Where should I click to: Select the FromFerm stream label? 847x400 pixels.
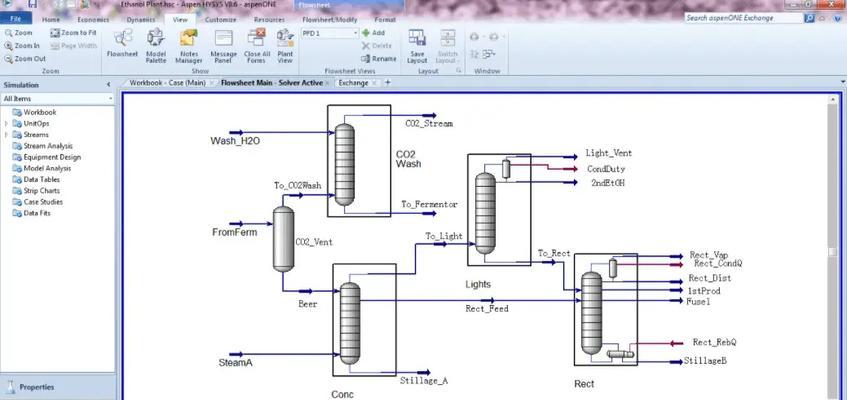[x=234, y=233]
